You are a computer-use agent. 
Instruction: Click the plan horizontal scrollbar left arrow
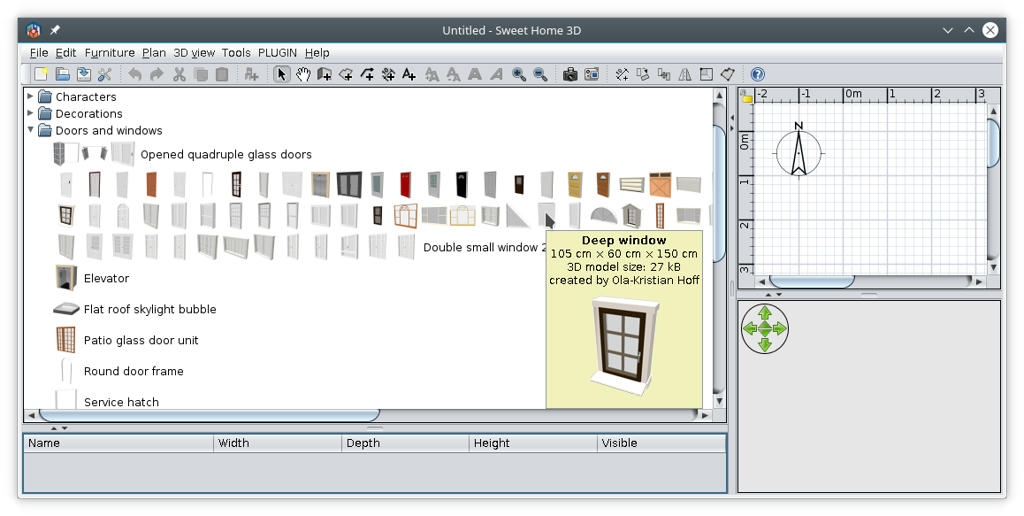762,282
